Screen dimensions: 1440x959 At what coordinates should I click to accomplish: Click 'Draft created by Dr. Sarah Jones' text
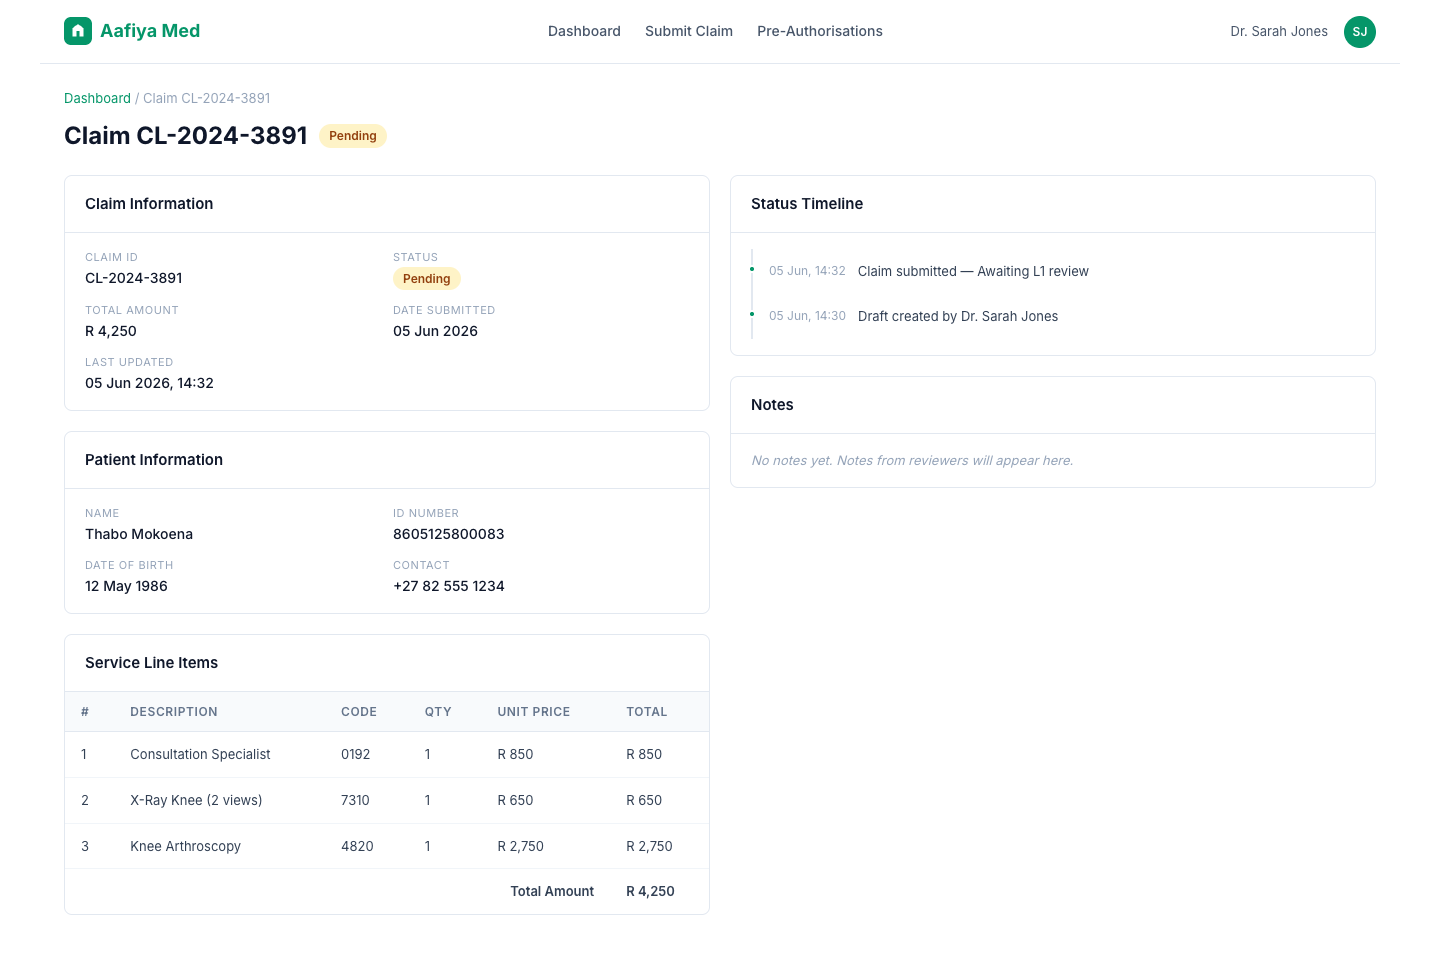click(x=958, y=316)
